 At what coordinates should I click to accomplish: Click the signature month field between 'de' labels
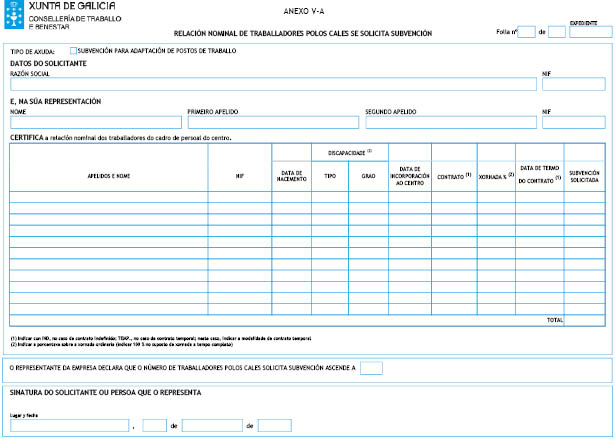click(x=211, y=426)
